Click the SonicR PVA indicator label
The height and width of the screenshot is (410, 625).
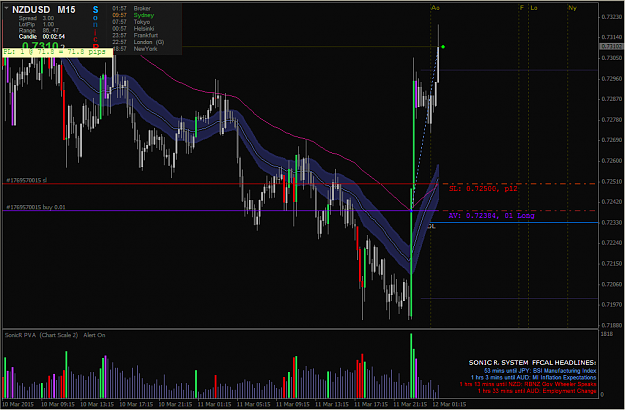pyautogui.click(x=21, y=335)
